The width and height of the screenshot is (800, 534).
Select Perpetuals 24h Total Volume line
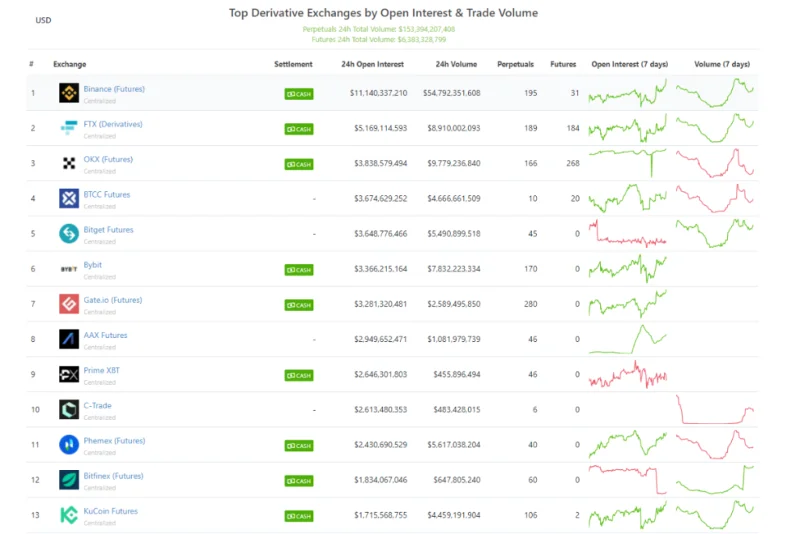point(379,29)
